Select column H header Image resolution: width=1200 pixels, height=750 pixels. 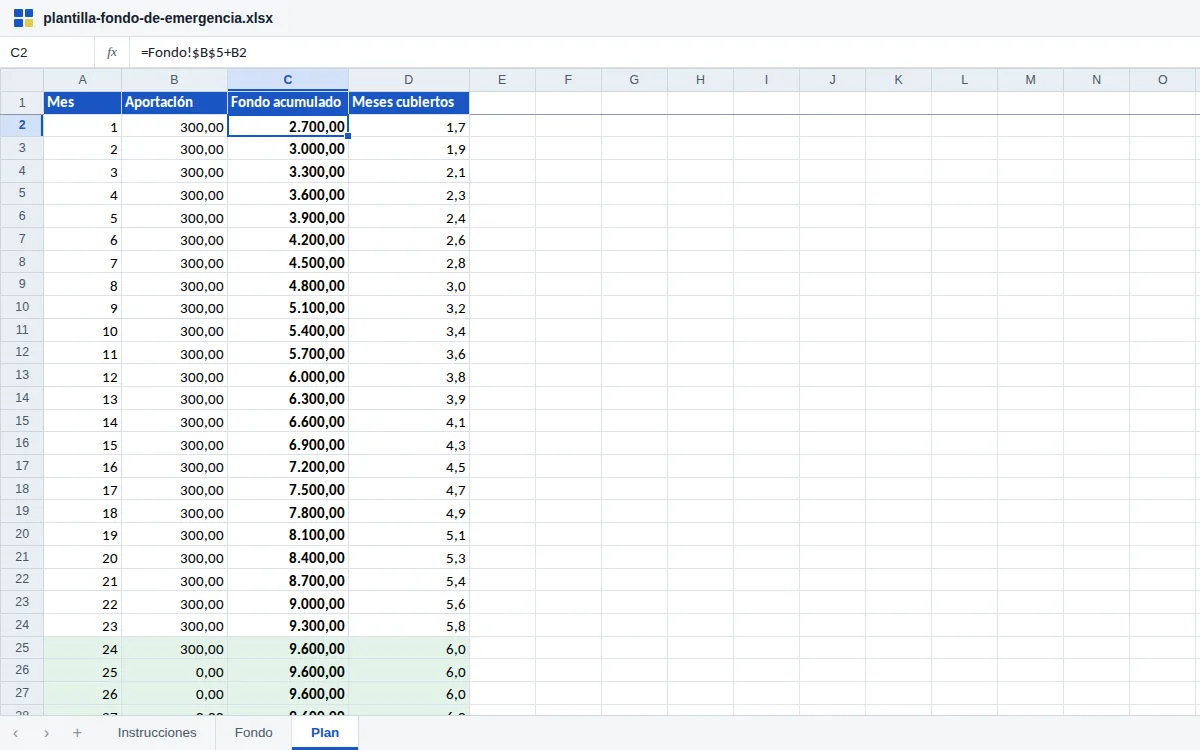coord(700,80)
